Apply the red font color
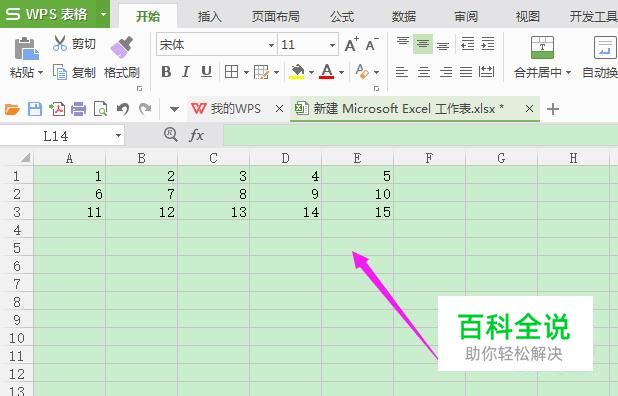Screen dimensions: 618x396 327,72
